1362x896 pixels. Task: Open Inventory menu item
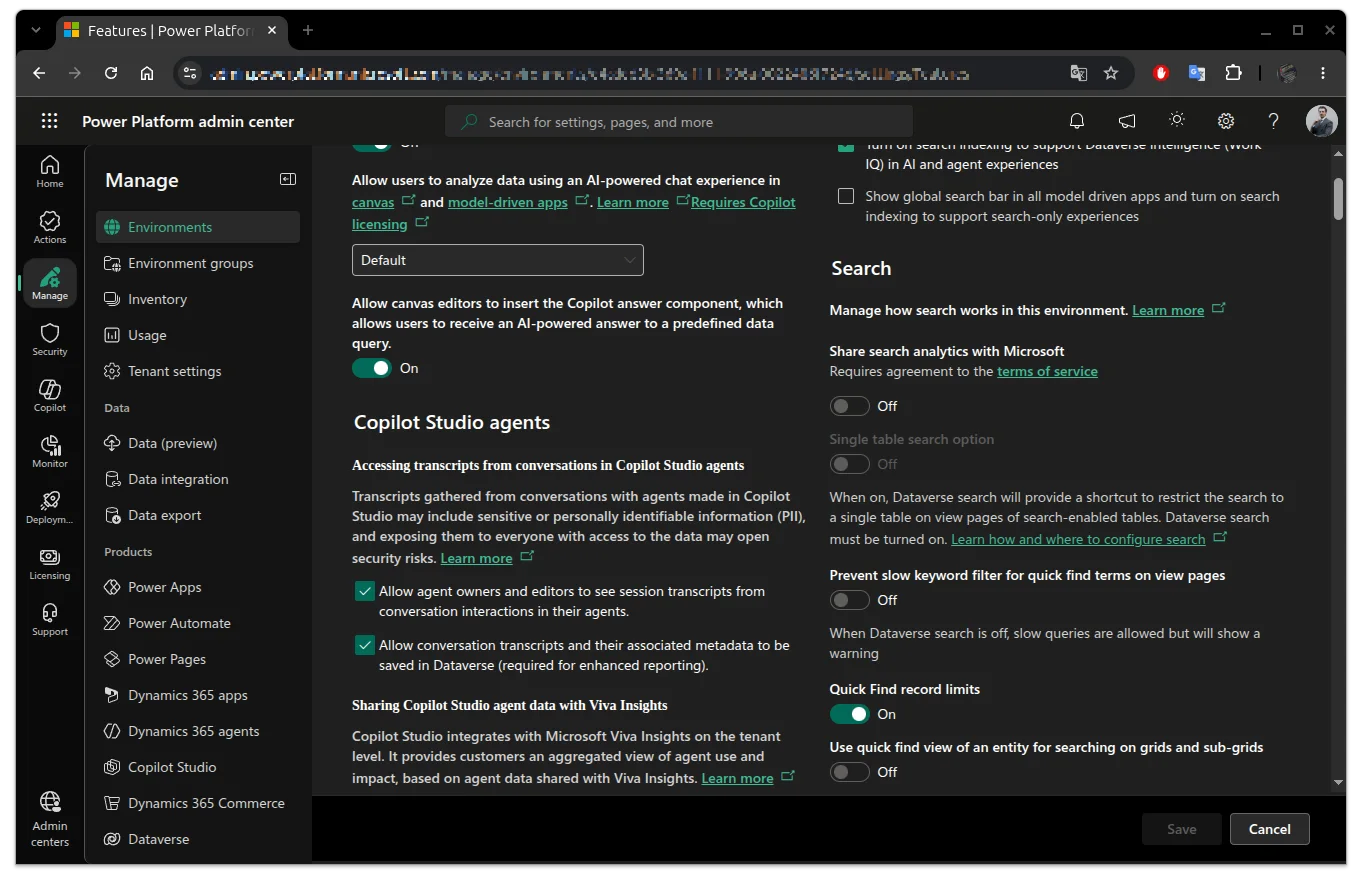click(198, 299)
